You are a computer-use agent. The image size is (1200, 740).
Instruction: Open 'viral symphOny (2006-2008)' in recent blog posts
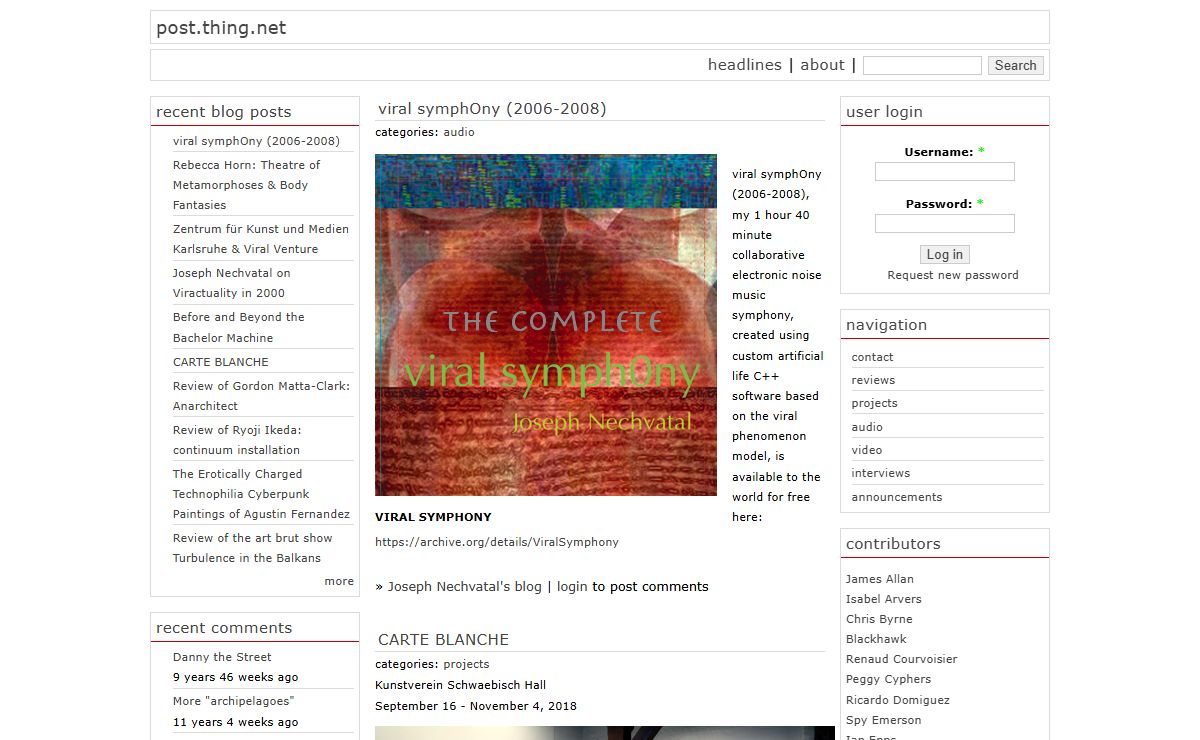tap(256, 141)
